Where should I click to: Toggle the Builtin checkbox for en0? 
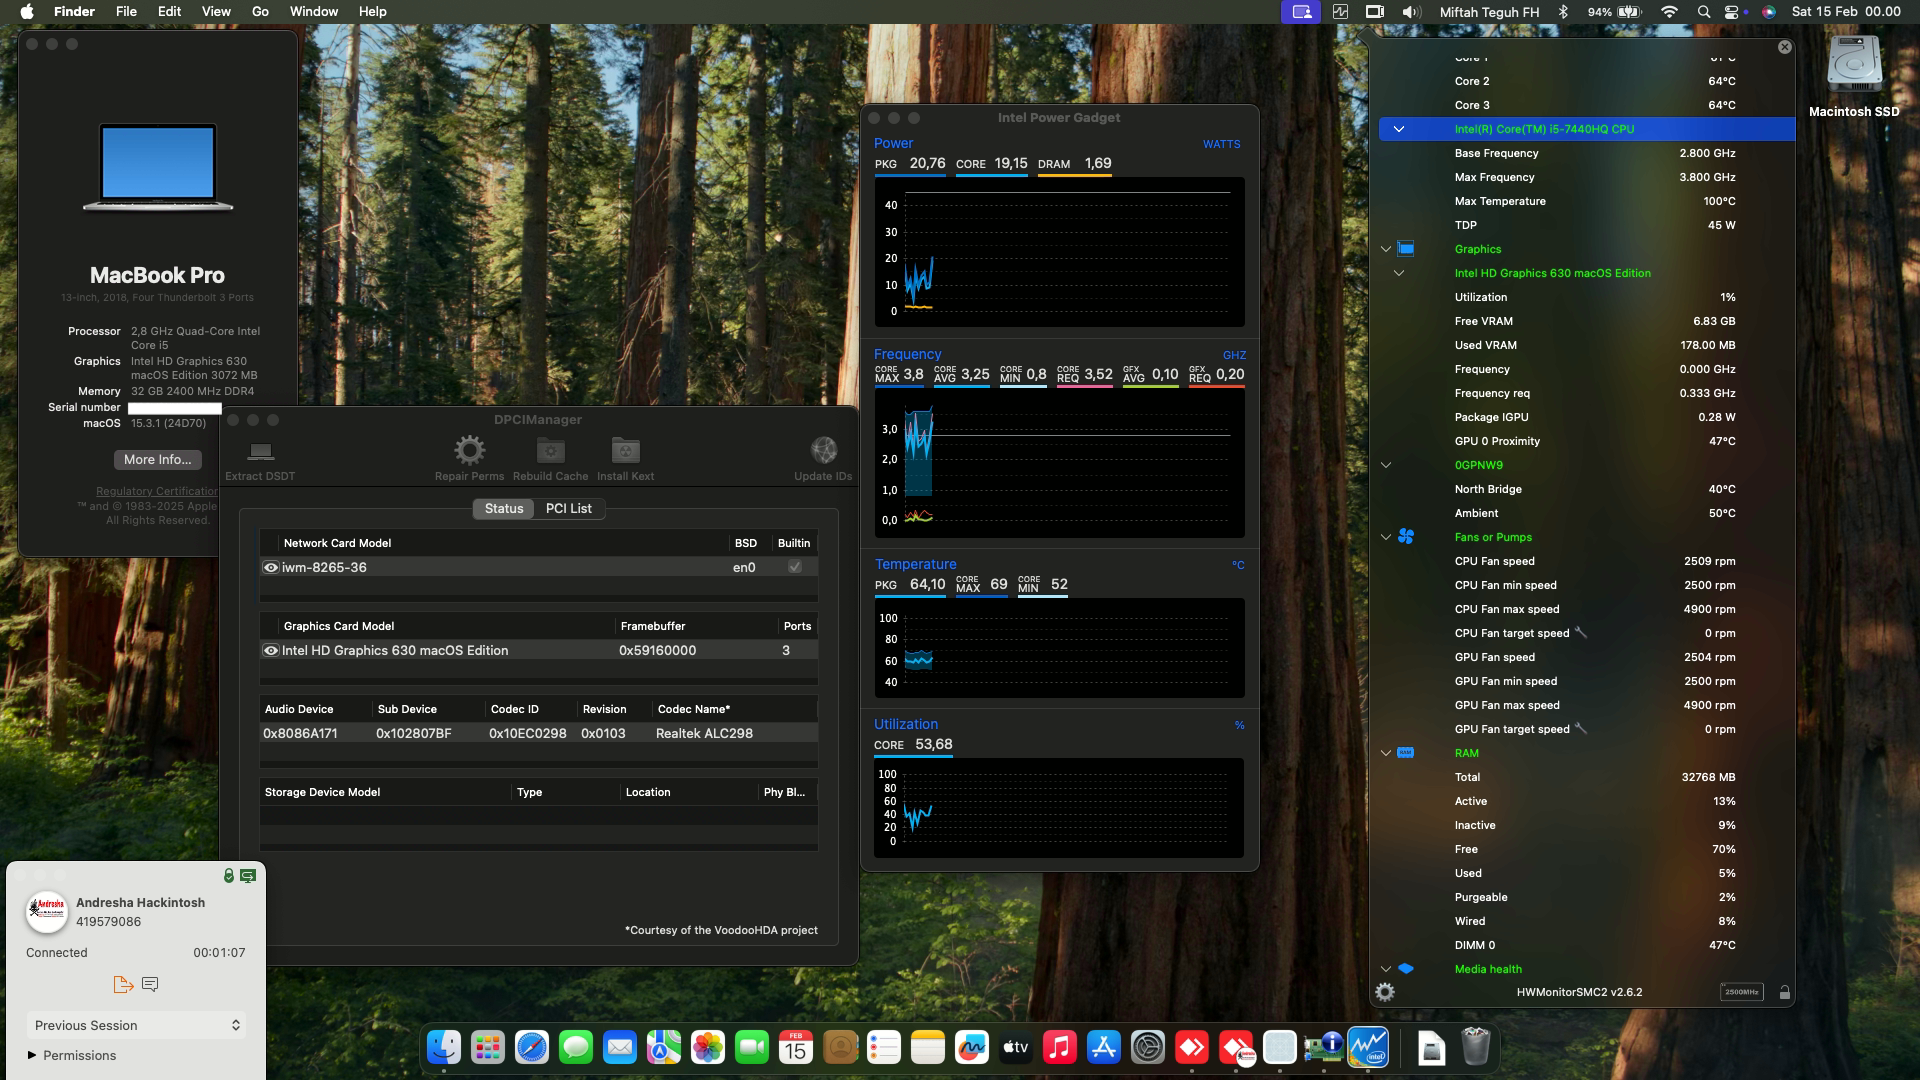793,567
